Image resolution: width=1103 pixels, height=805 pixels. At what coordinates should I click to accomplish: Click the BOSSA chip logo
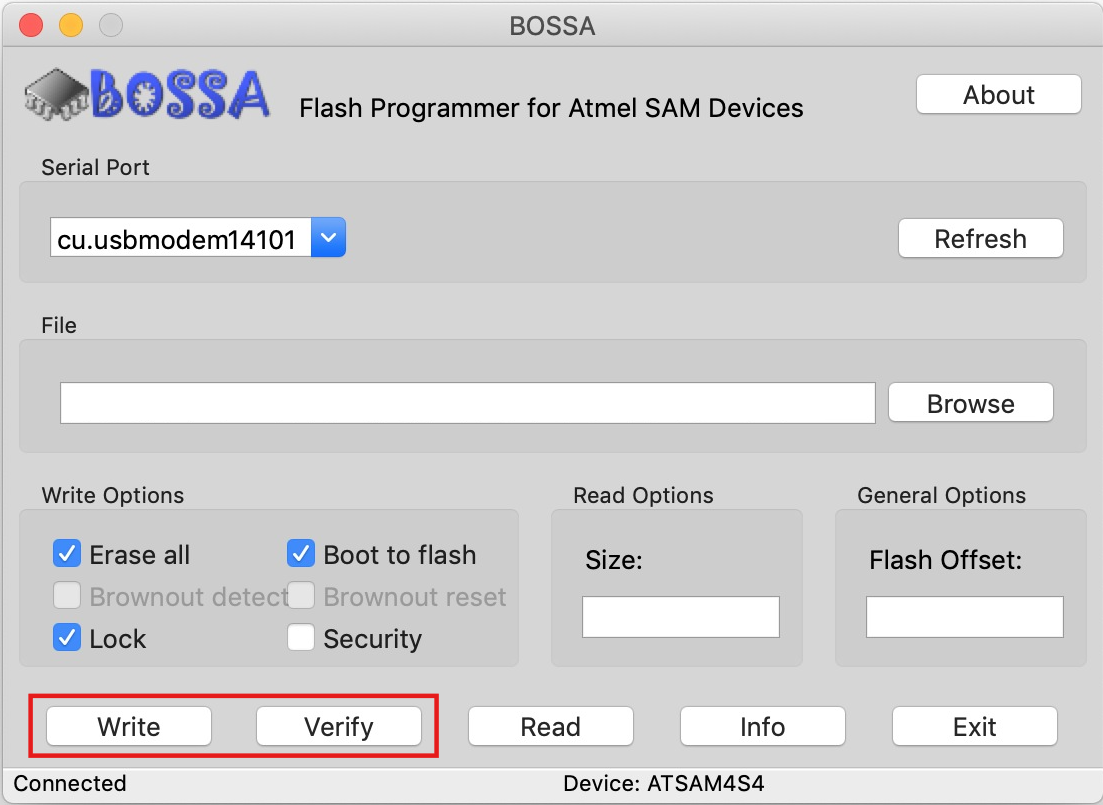tap(146, 94)
